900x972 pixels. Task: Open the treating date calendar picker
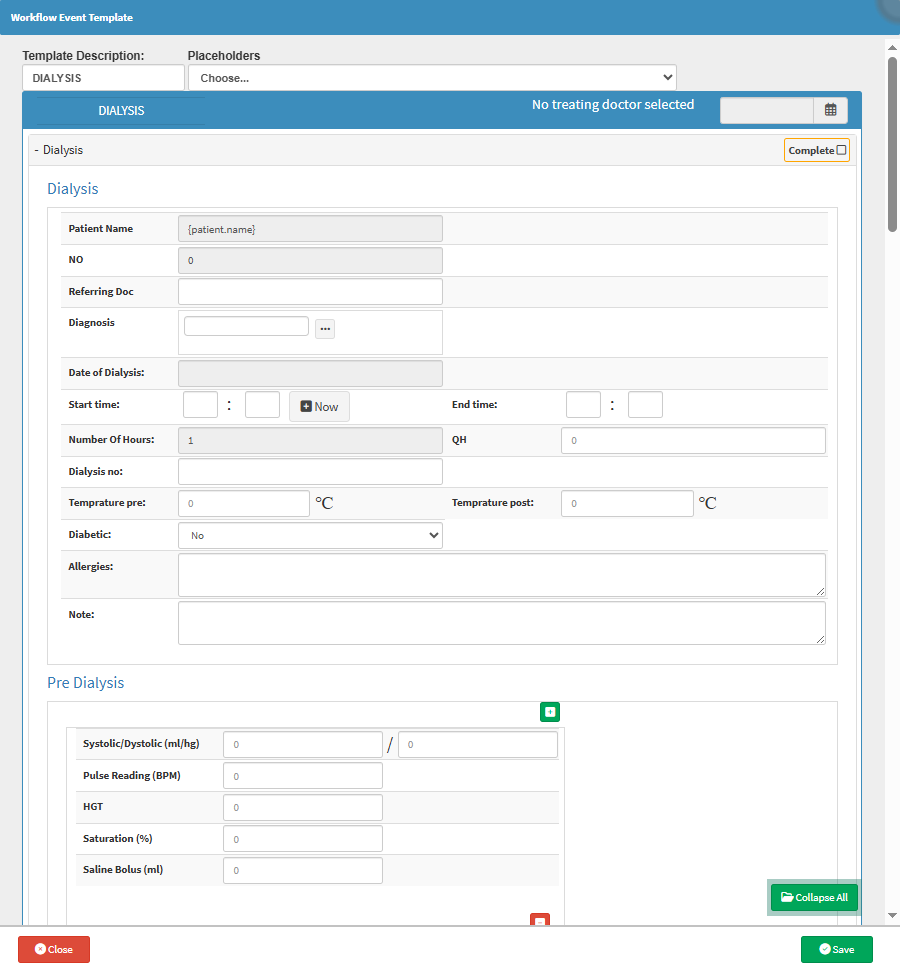tap(830, 111)
